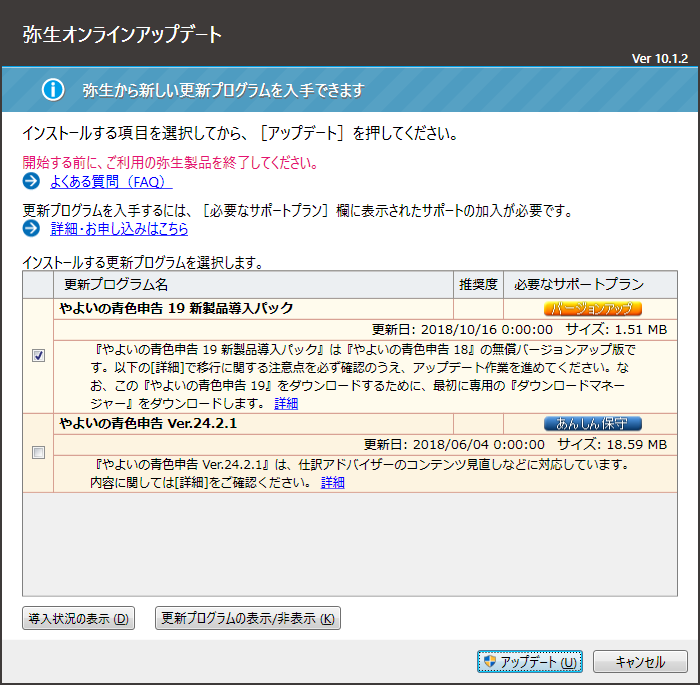Select the row title やよいの青色申告 19 新製品導入パック

176,308
